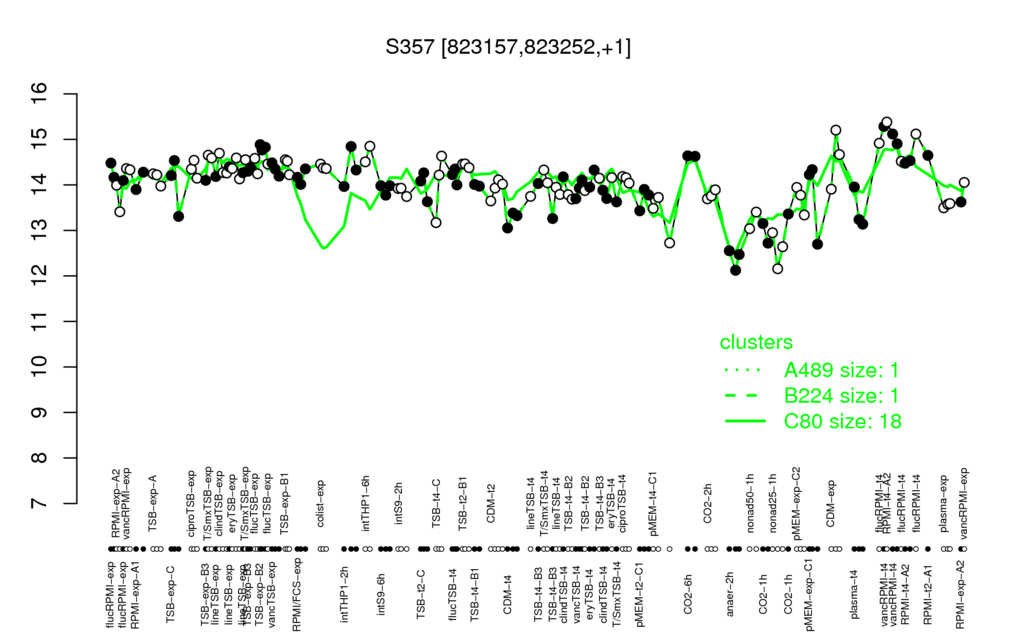Click the plot title S357 [823157,823252,+1]
1024x640 pixels.
tap(508, 47)
